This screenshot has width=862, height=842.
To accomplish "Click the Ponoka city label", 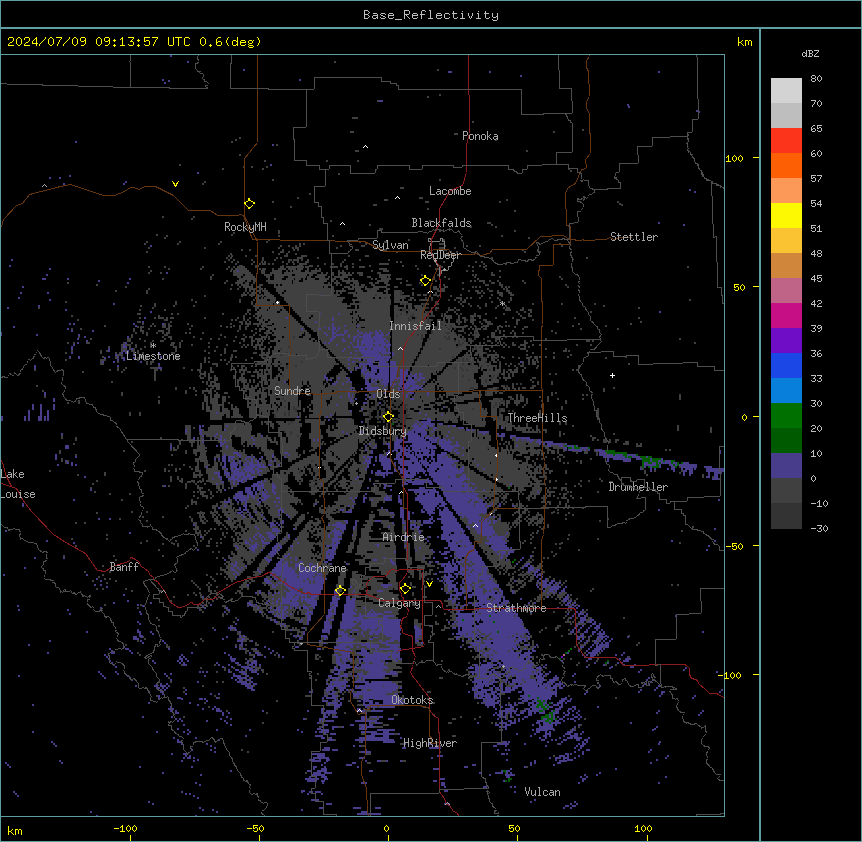I will pyautogui.click(x=480, y=136).
